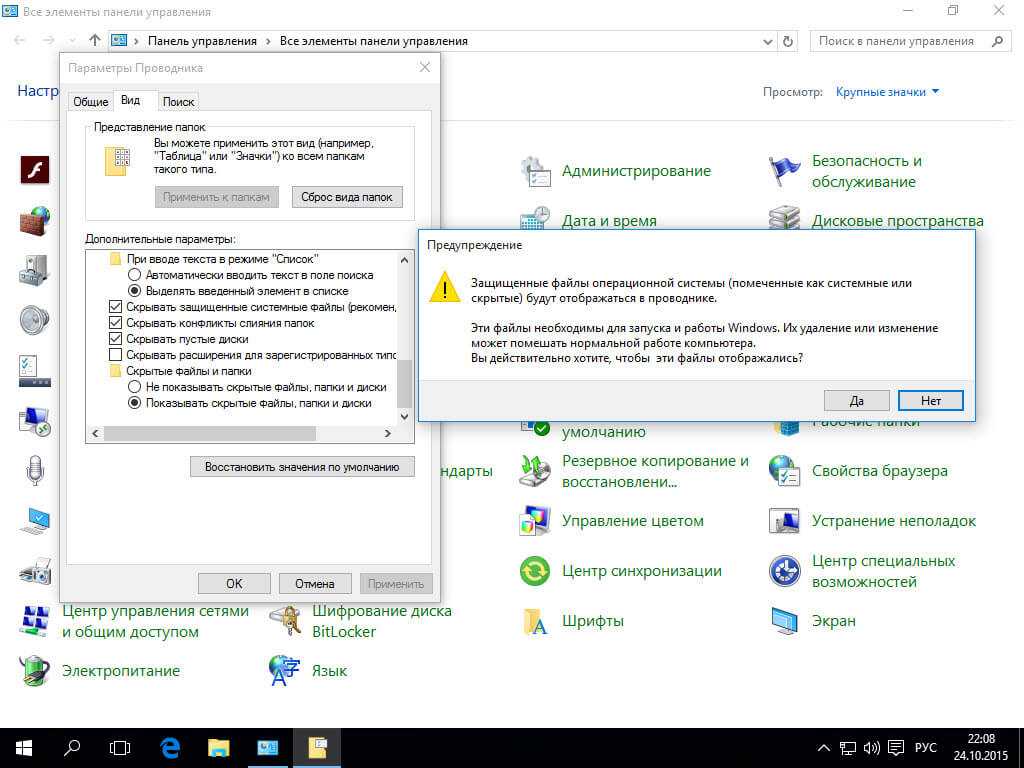Open the Управление цветом icon

(536, 521)
